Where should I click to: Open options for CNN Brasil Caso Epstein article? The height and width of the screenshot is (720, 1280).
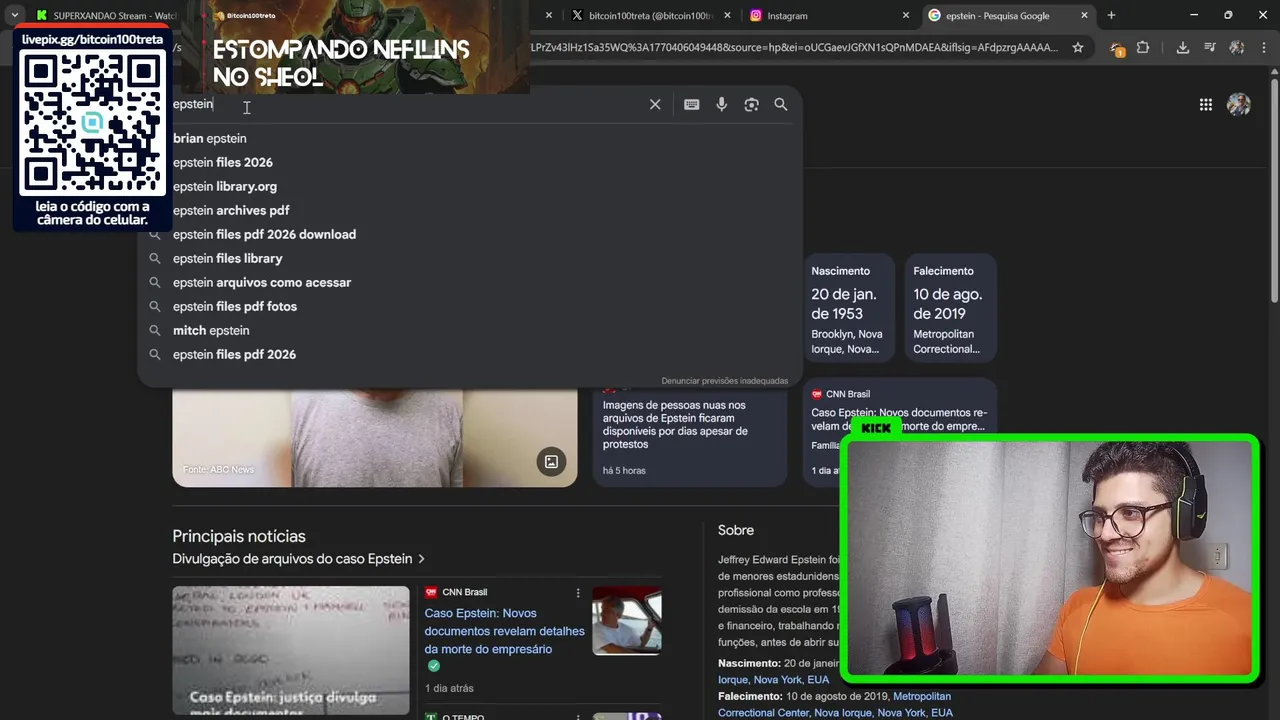(x=577, y=593)
